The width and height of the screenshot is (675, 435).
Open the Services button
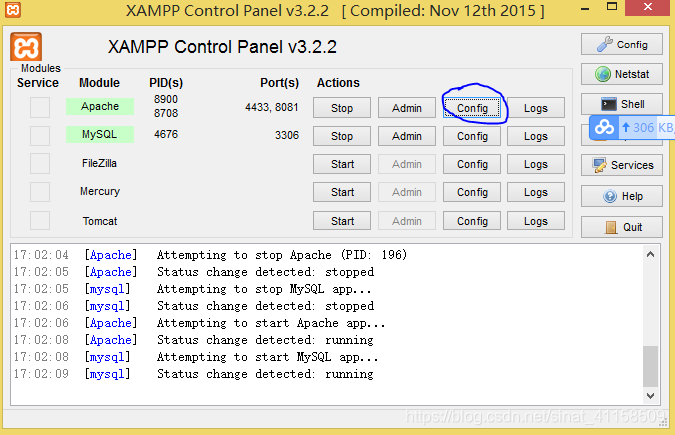click(621, 165)
